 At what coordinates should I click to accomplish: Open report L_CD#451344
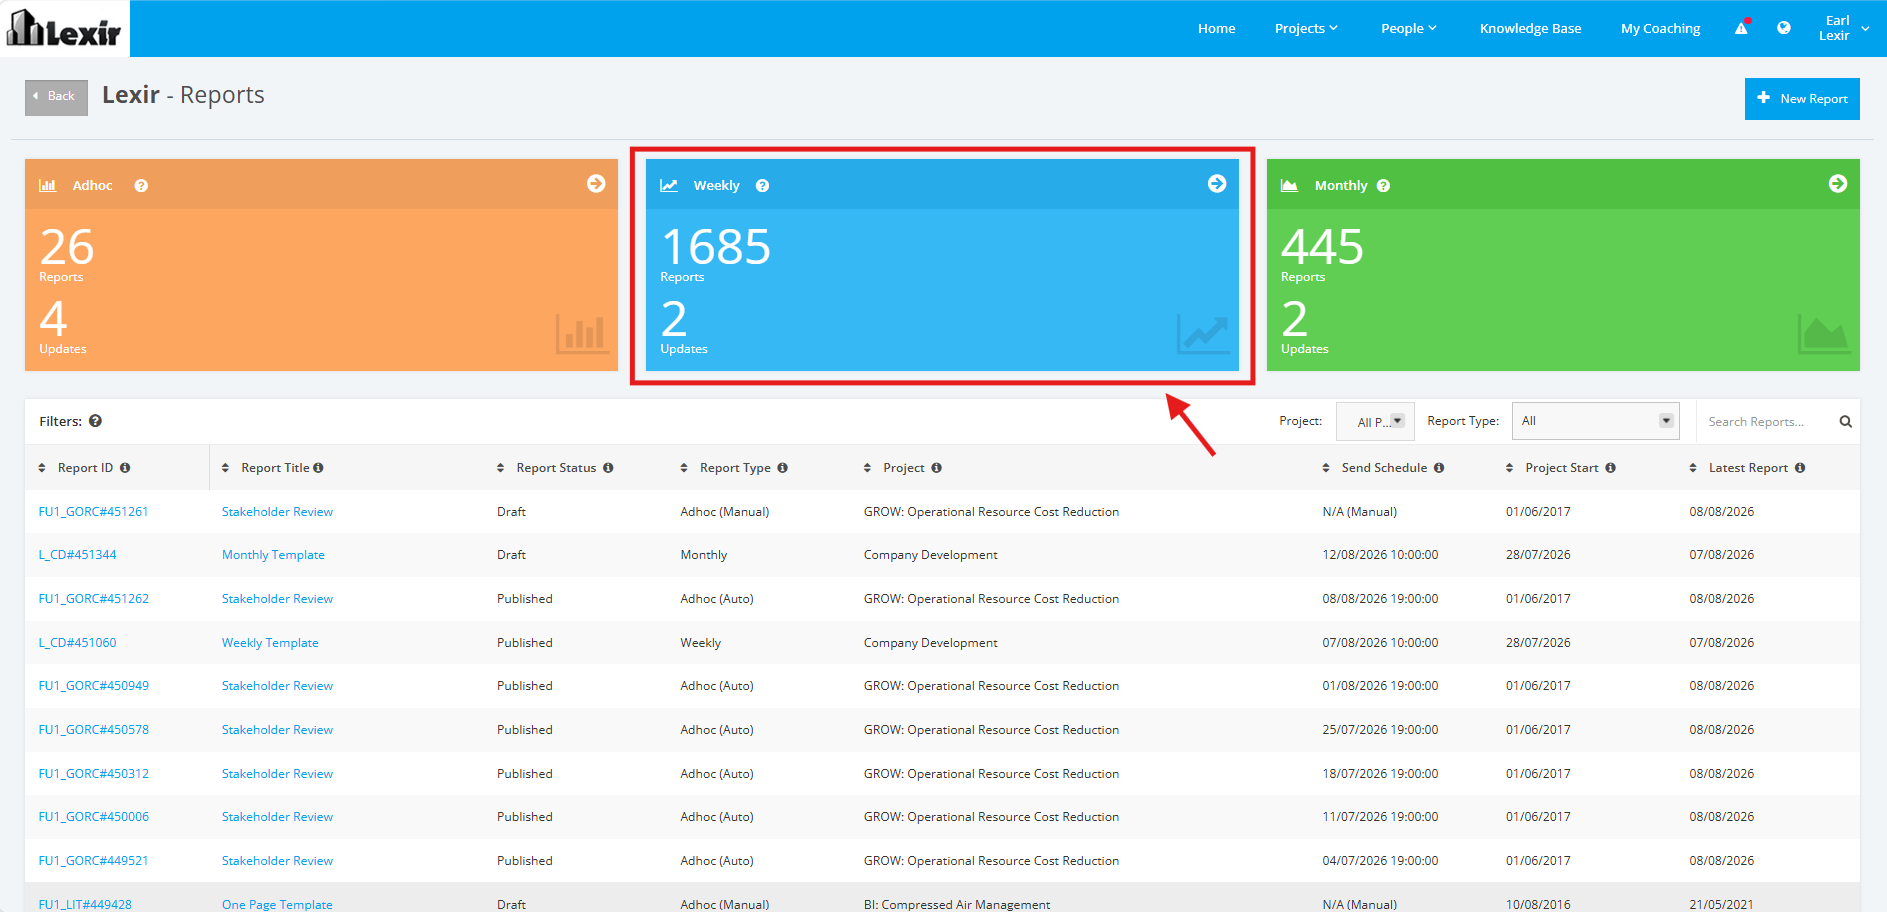pyautogui.click(x=77, y=555)
